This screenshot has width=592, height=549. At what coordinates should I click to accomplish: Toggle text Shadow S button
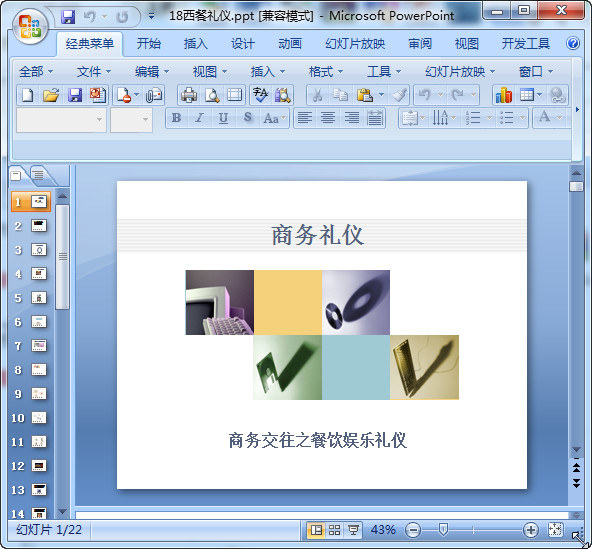[247, 118]
